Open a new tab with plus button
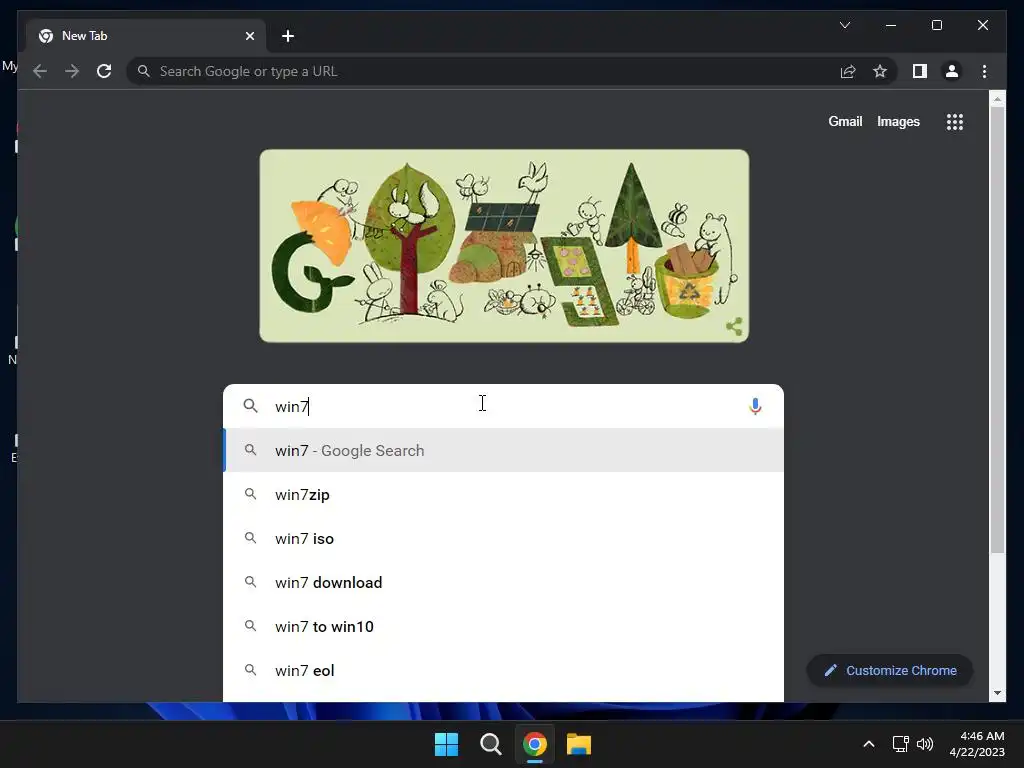 pos(287,36)
